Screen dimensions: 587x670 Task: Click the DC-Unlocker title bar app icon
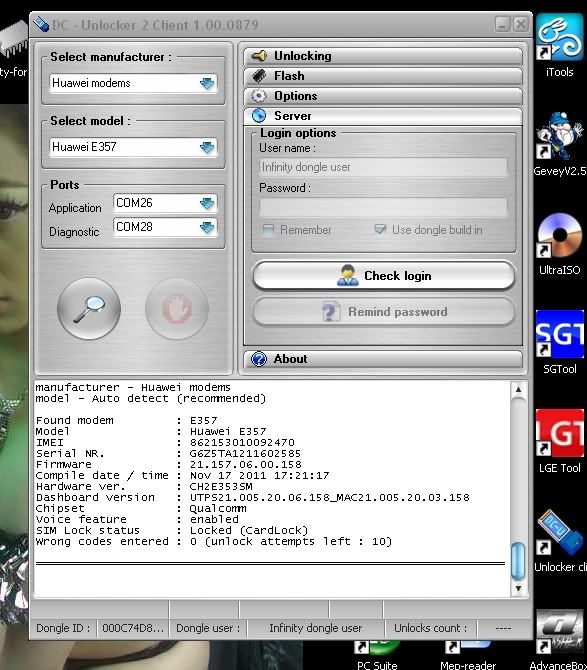pyautogui.click(x=41, y=24)
